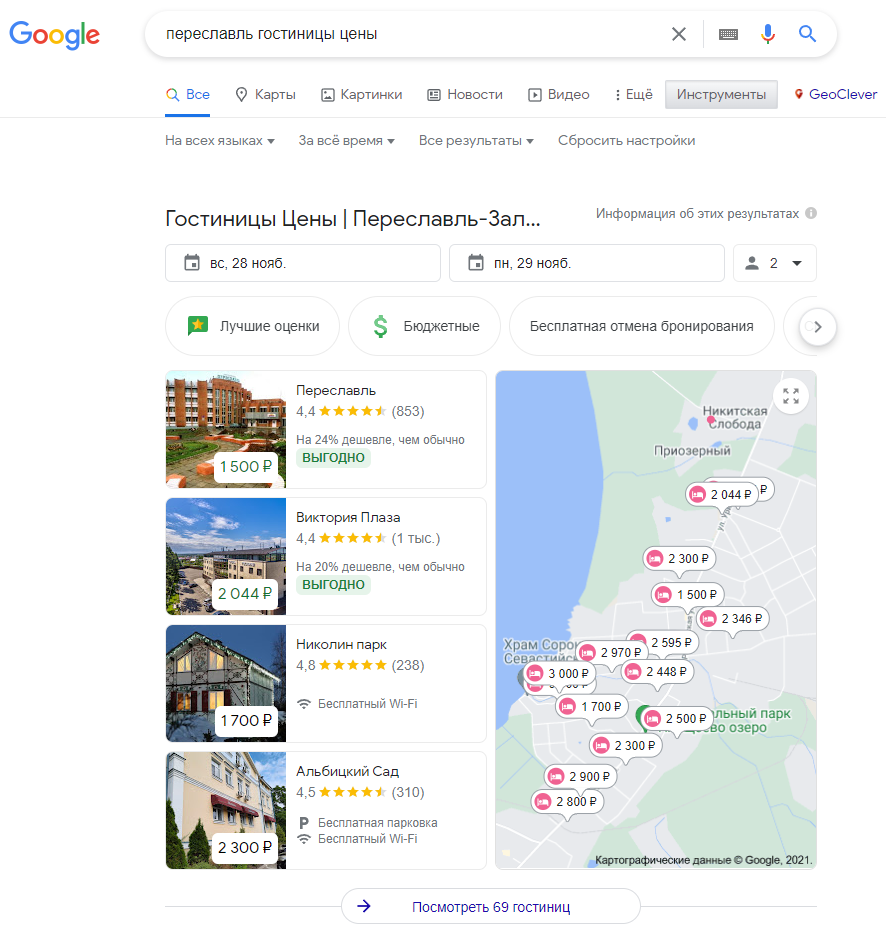Image resolution: width=886 pixels, height=928 pixels.
Task: Open the Все результаты dropdown
Action: (x=476, y=141)
